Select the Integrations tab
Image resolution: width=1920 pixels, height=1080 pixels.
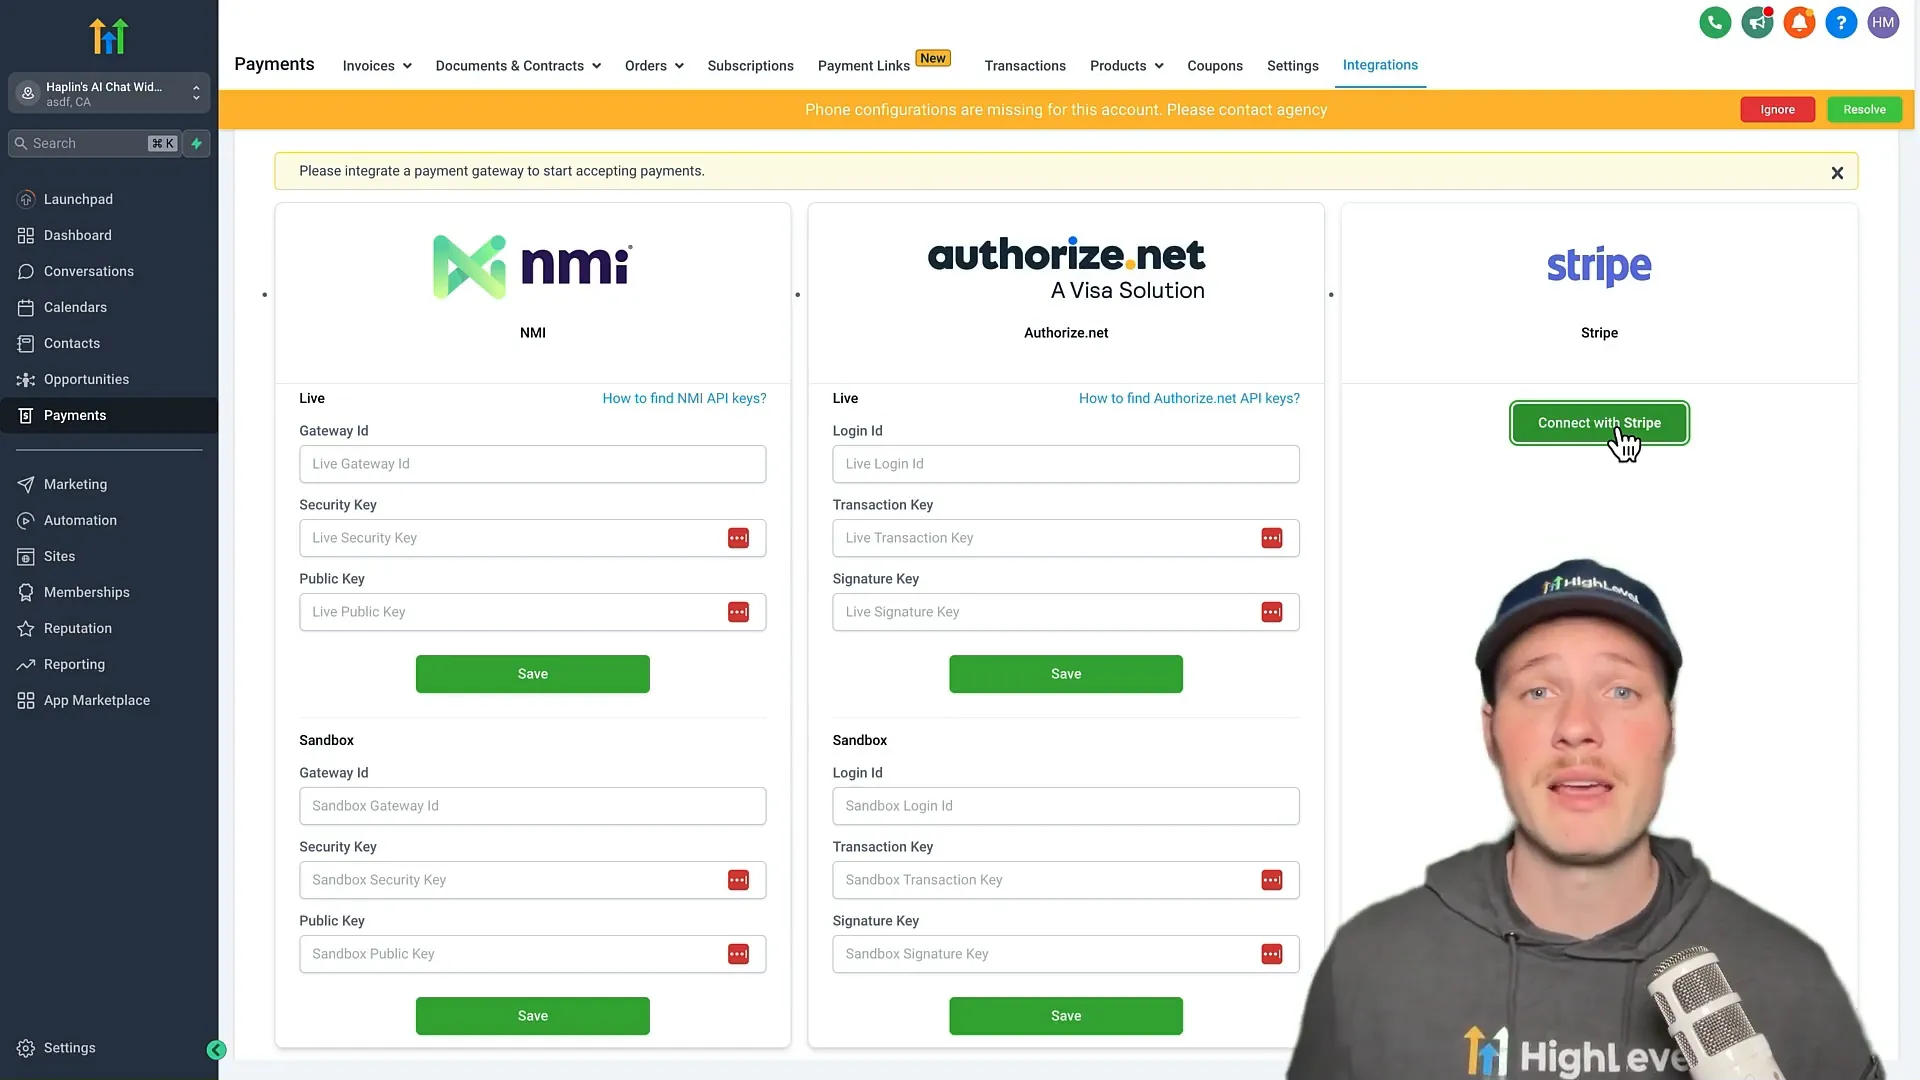(1380, 65)
